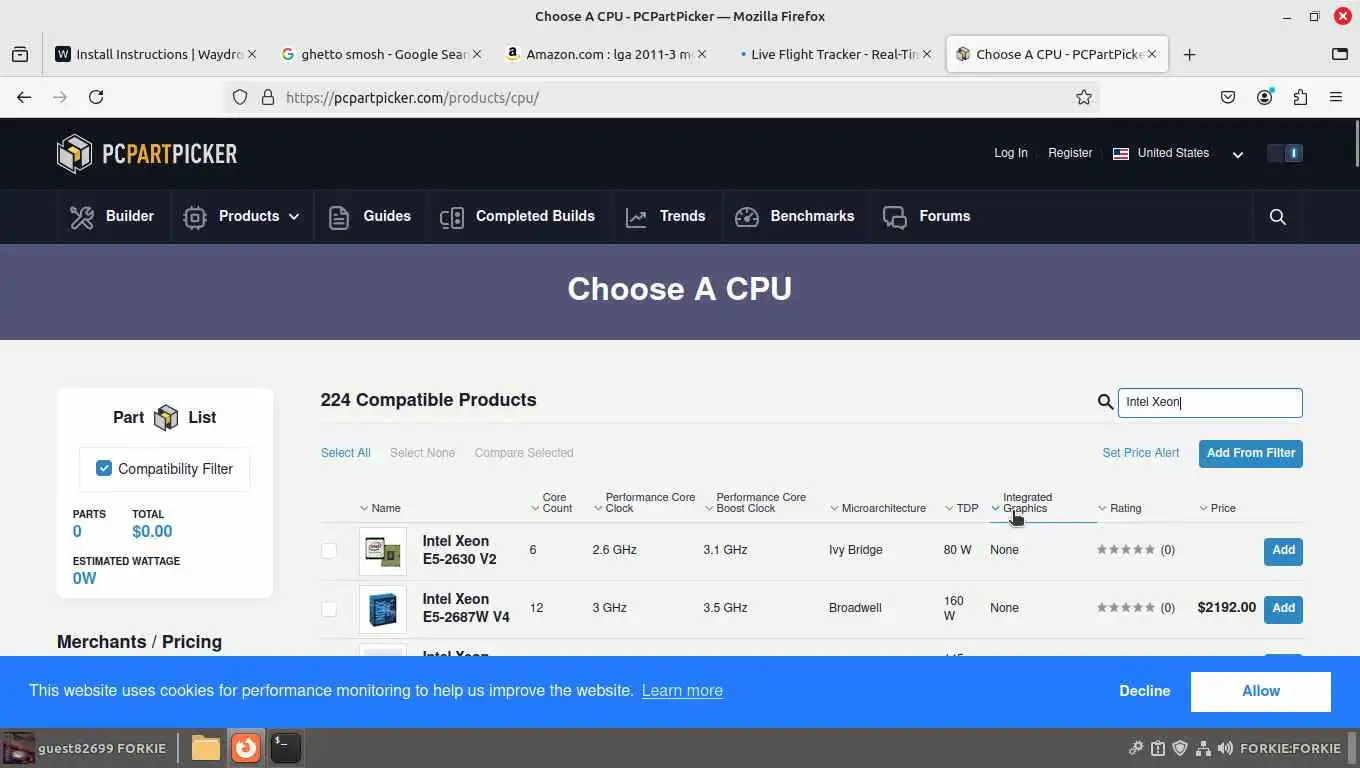Open a new browser tab

coord(1189,55)
